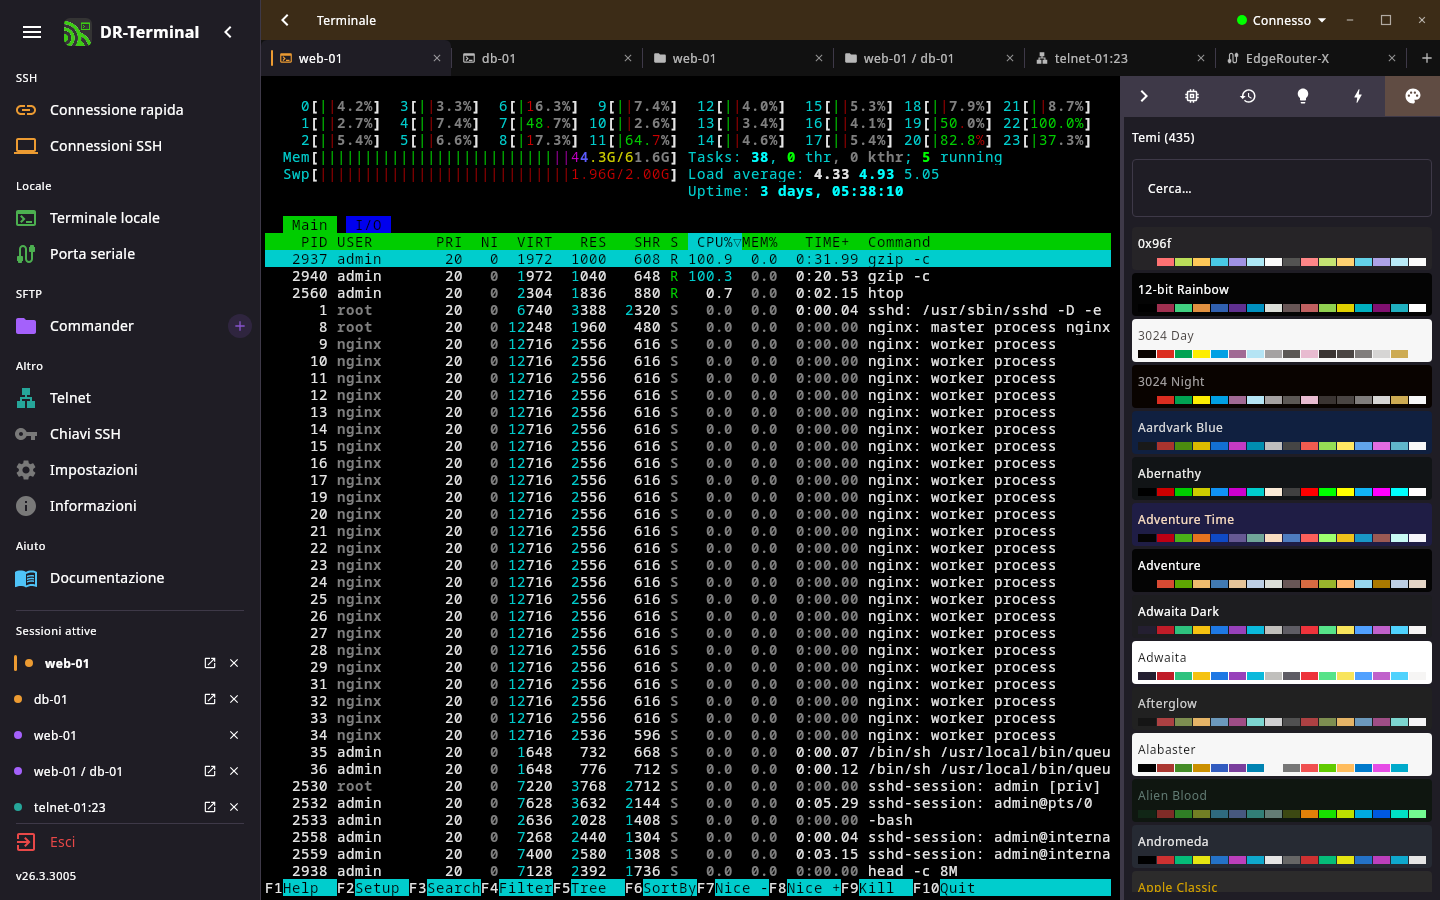The height and width of the screenshot is (900, 1440).
Task: Click F6 SortBy in htop footer
Action: click(x=661, y=888)
